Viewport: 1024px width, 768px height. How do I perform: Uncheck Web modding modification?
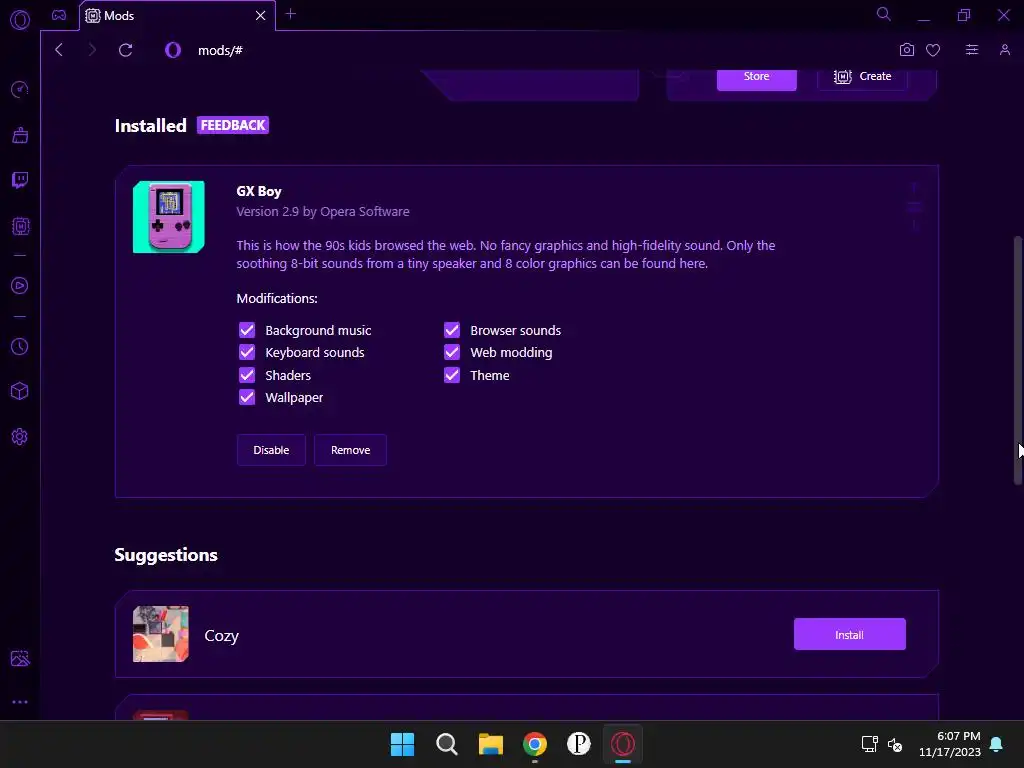(x=452, y=352)
